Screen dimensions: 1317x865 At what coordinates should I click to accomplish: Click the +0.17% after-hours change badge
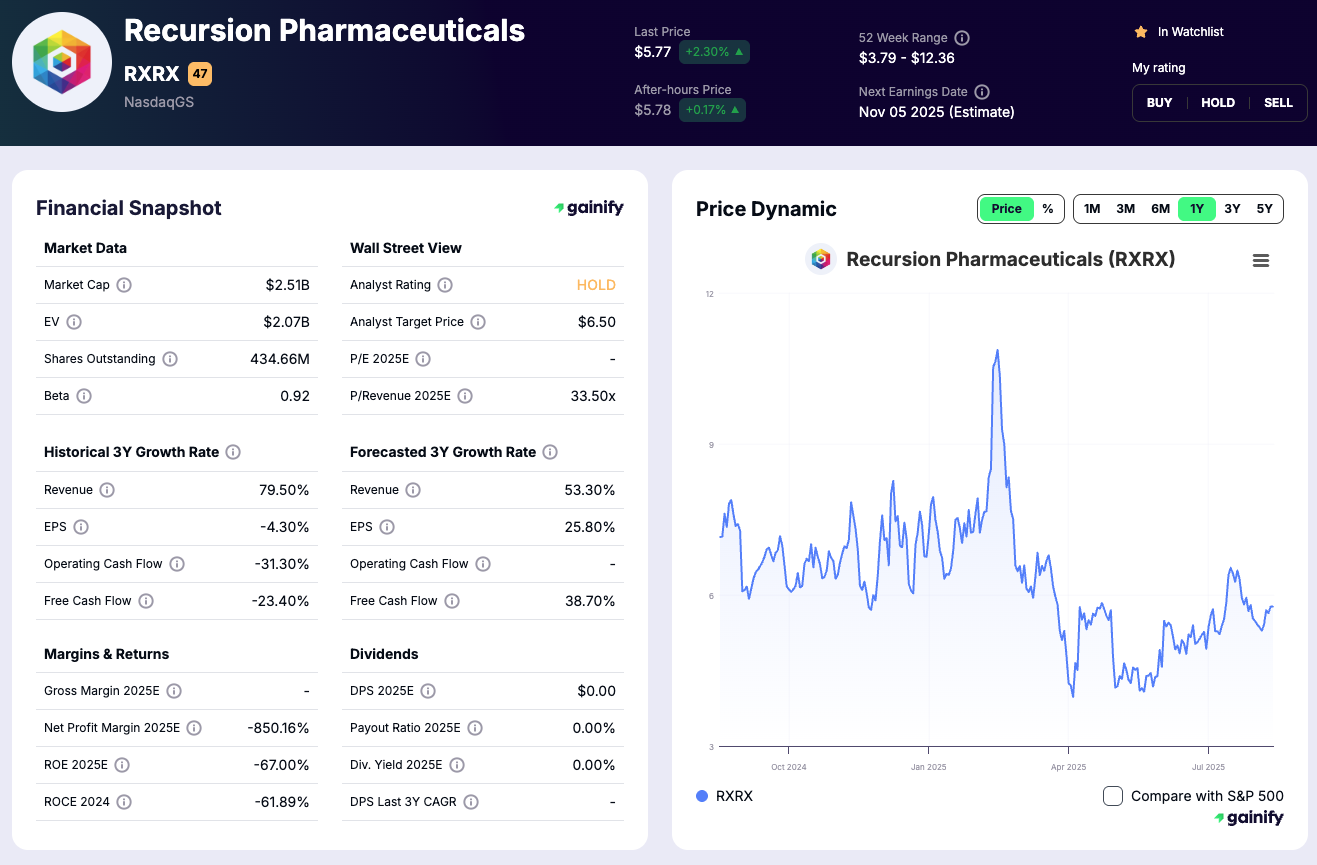pyautogui.click(x=712, y=110)
